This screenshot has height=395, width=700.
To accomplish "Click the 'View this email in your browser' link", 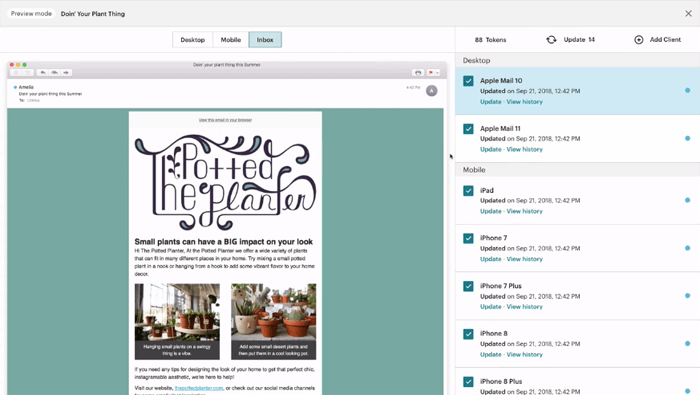I will 225,120.
